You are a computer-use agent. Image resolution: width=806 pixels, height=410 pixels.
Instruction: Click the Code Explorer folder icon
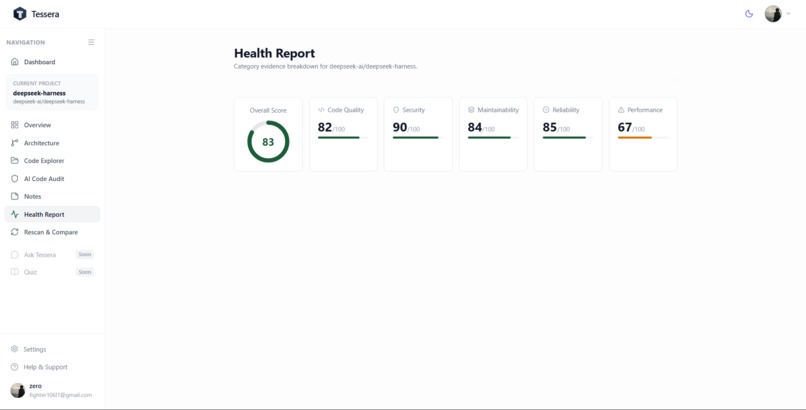pos(14,160)
